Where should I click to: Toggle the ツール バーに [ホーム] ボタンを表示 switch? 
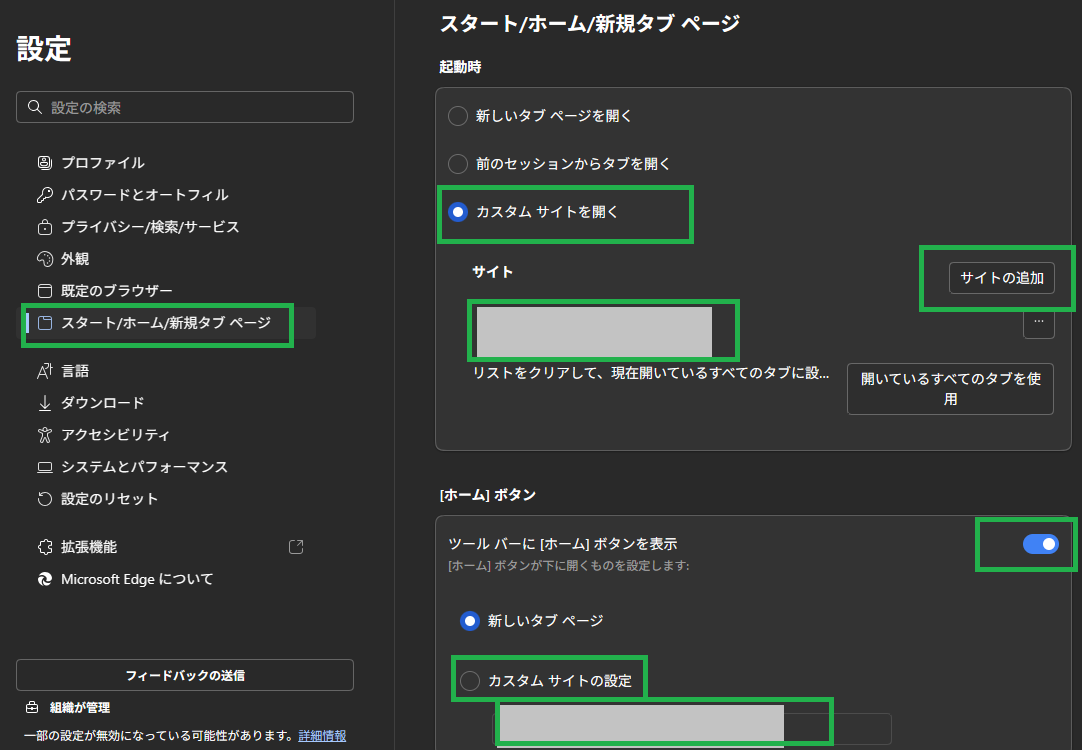click(x=1041, y=544)
